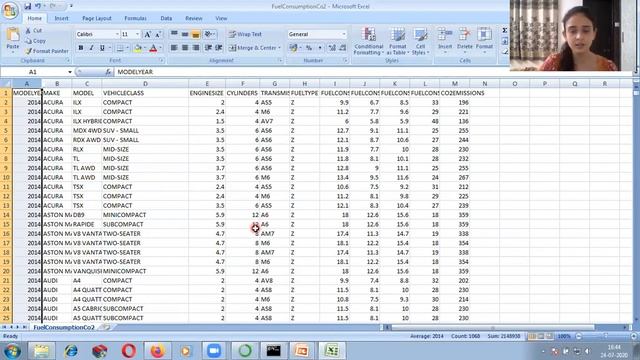Toggle Bold formatting

81,48
